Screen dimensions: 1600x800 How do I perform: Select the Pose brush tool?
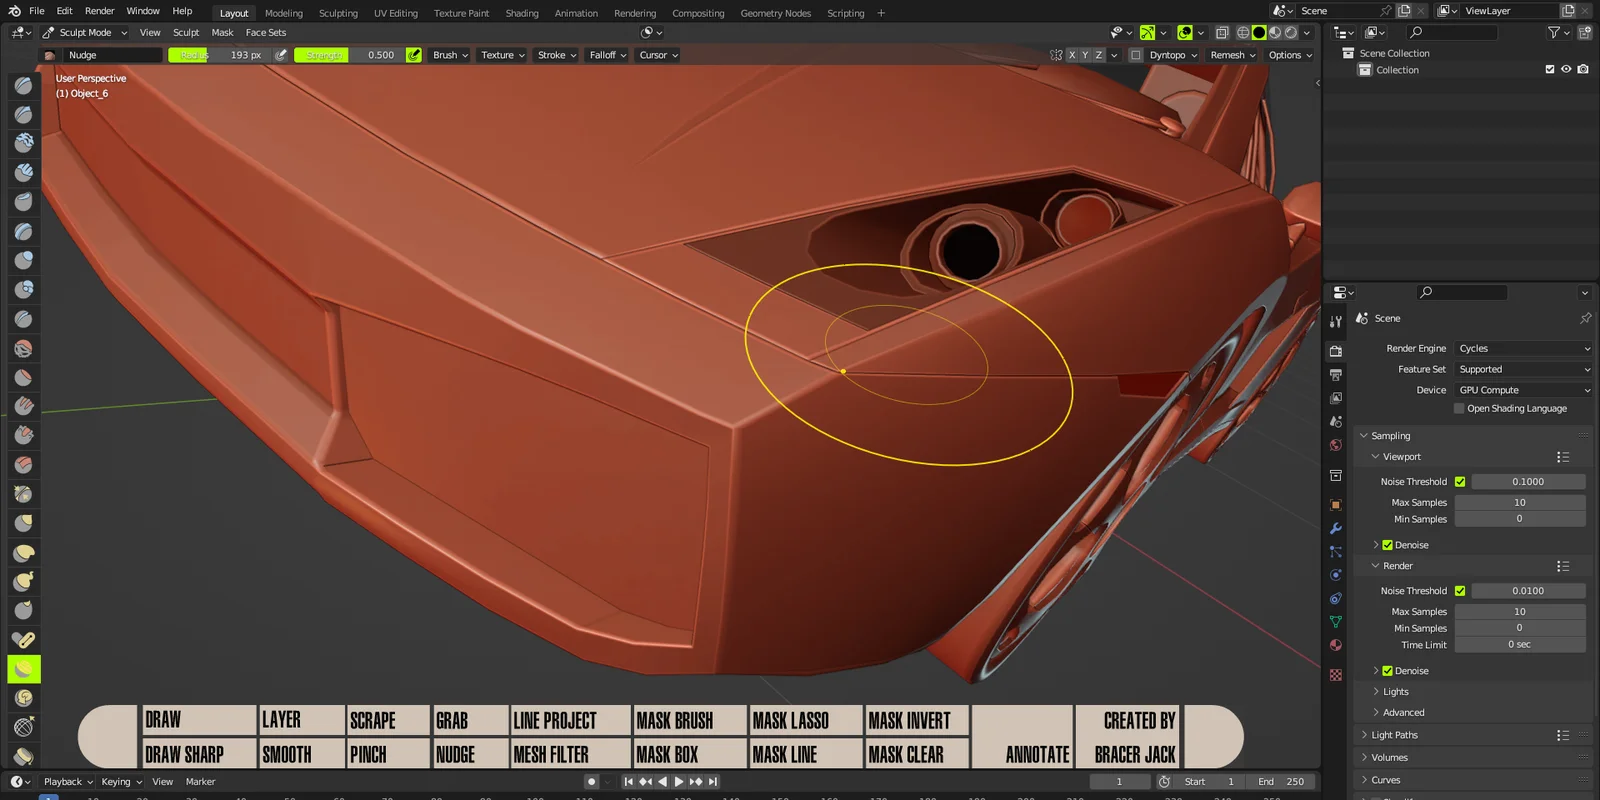pyautogui.click(x=24, y=640)
